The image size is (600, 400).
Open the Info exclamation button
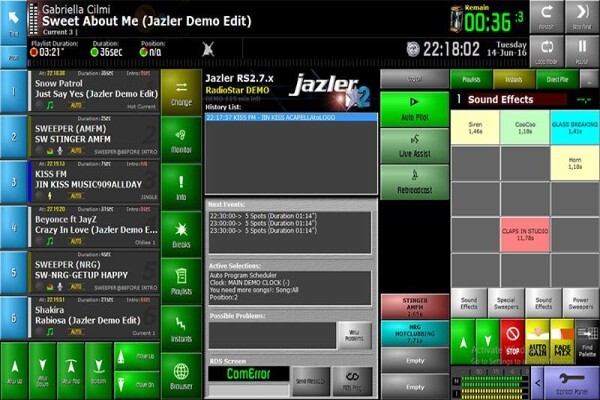[x=181, y=187]
